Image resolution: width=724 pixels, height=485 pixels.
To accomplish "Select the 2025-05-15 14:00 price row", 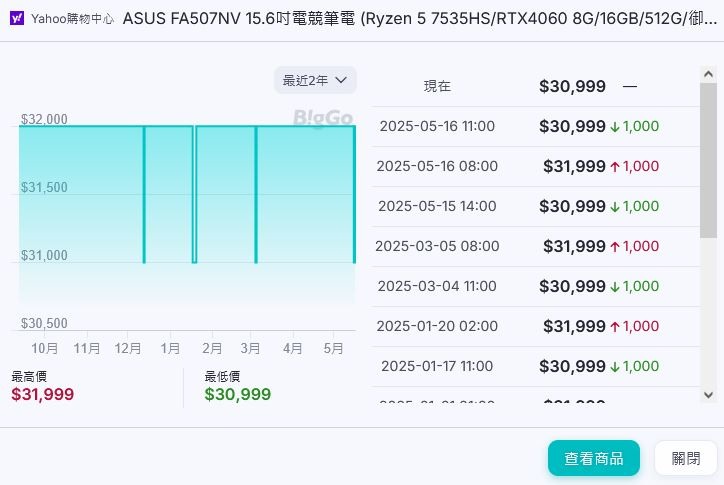I will (x=536, y=206).
